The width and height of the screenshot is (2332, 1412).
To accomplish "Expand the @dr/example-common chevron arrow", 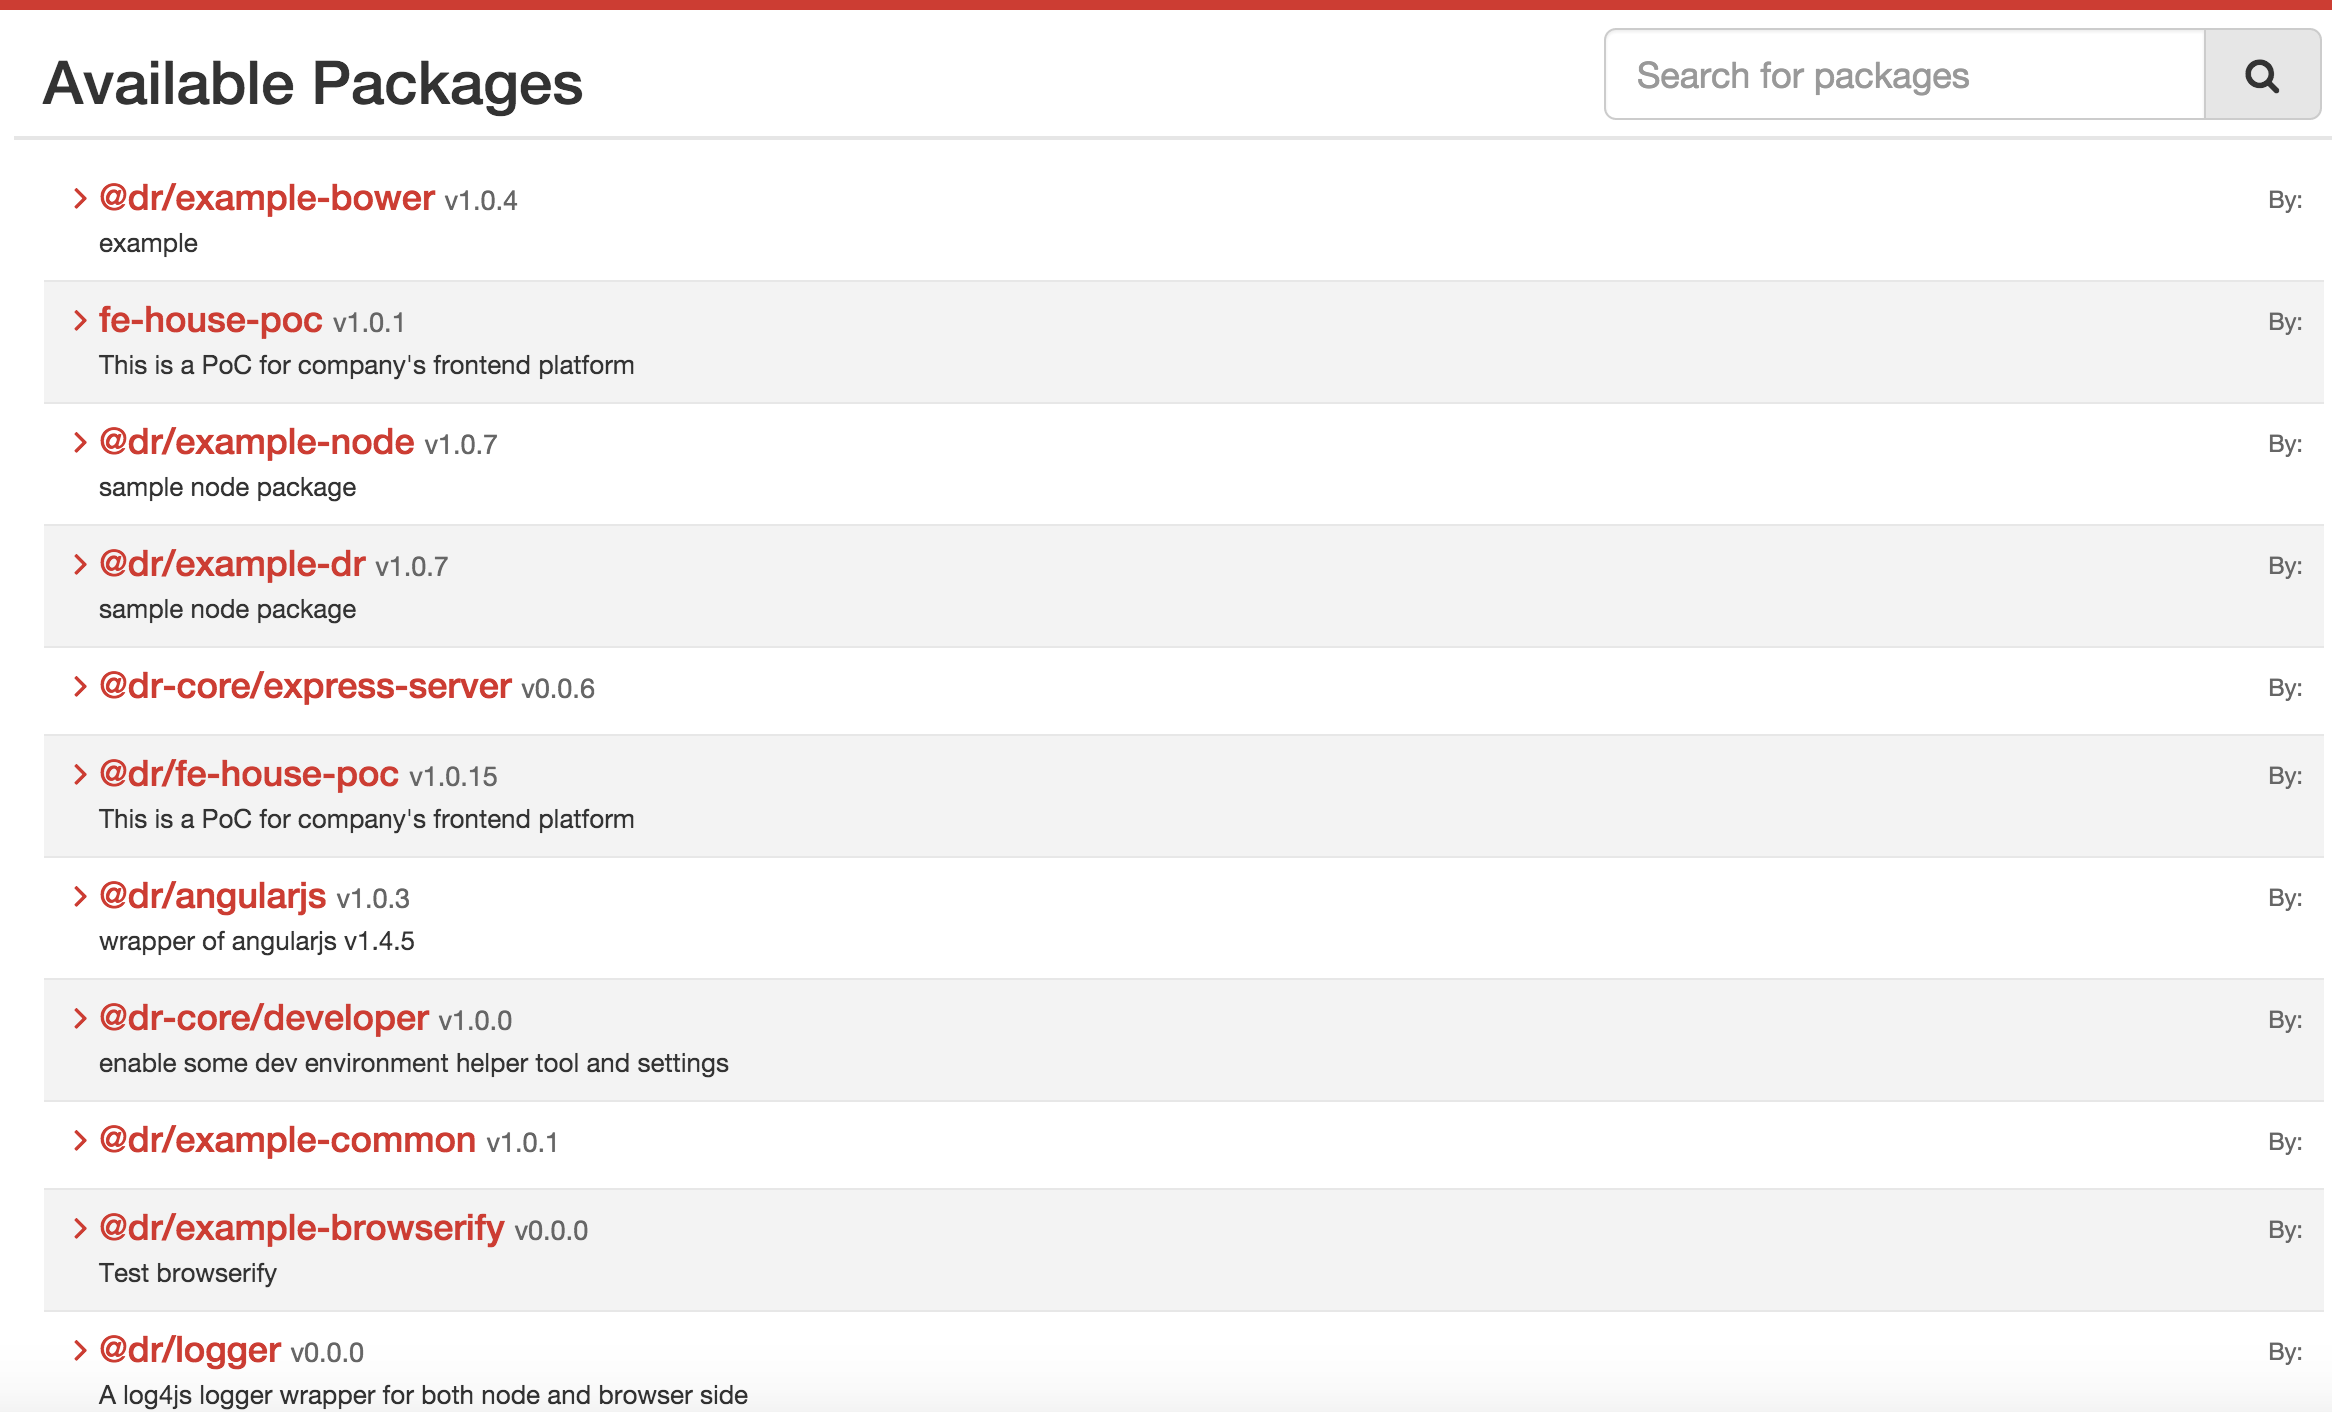I will [x=80, y=1141].
